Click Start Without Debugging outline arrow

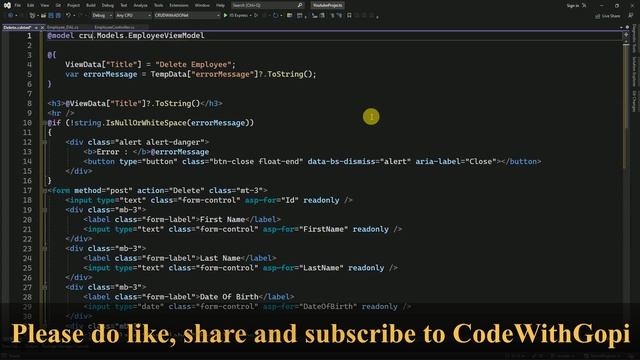click(x=256, y=16)
